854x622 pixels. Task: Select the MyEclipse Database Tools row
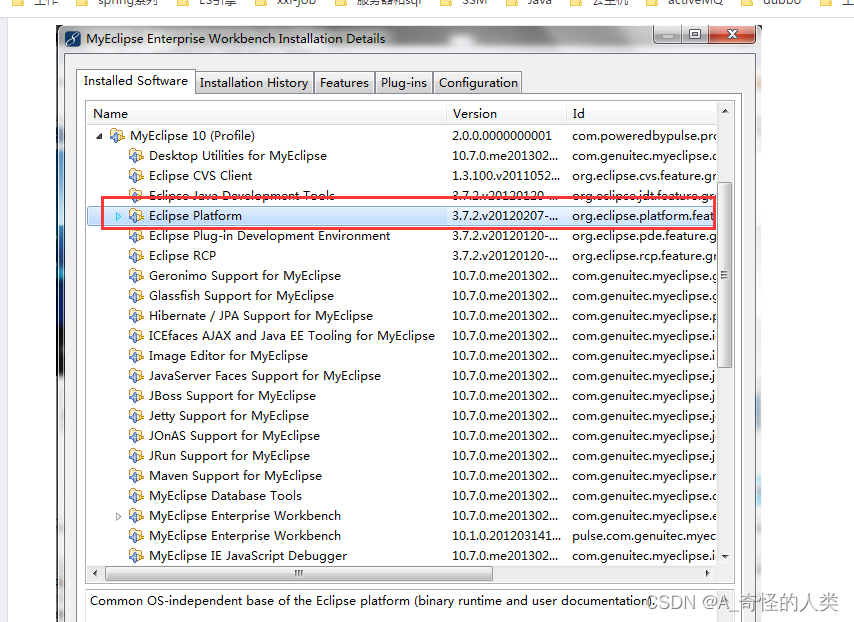[402, 496]
